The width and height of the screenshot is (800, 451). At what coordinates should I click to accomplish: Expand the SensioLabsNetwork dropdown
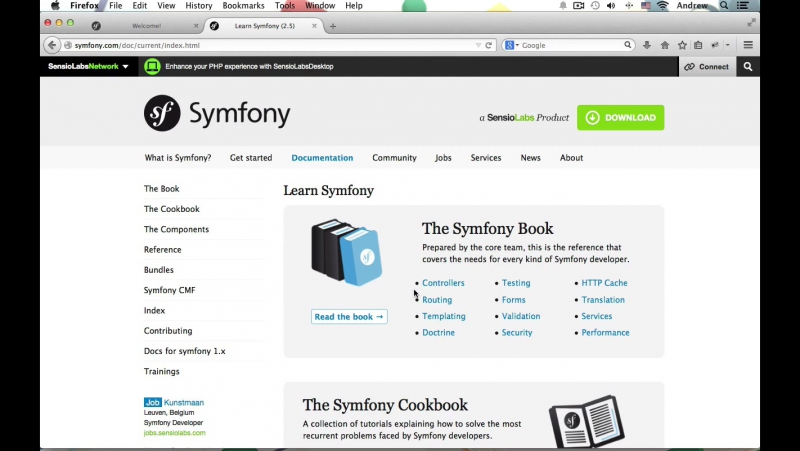pos(88,66)
